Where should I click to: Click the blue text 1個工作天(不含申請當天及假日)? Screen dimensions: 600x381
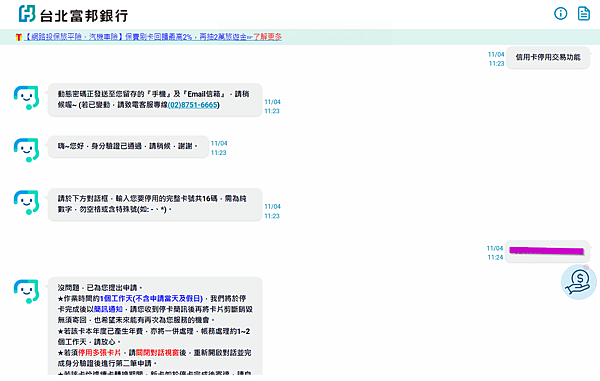click(x=151, y=298)
